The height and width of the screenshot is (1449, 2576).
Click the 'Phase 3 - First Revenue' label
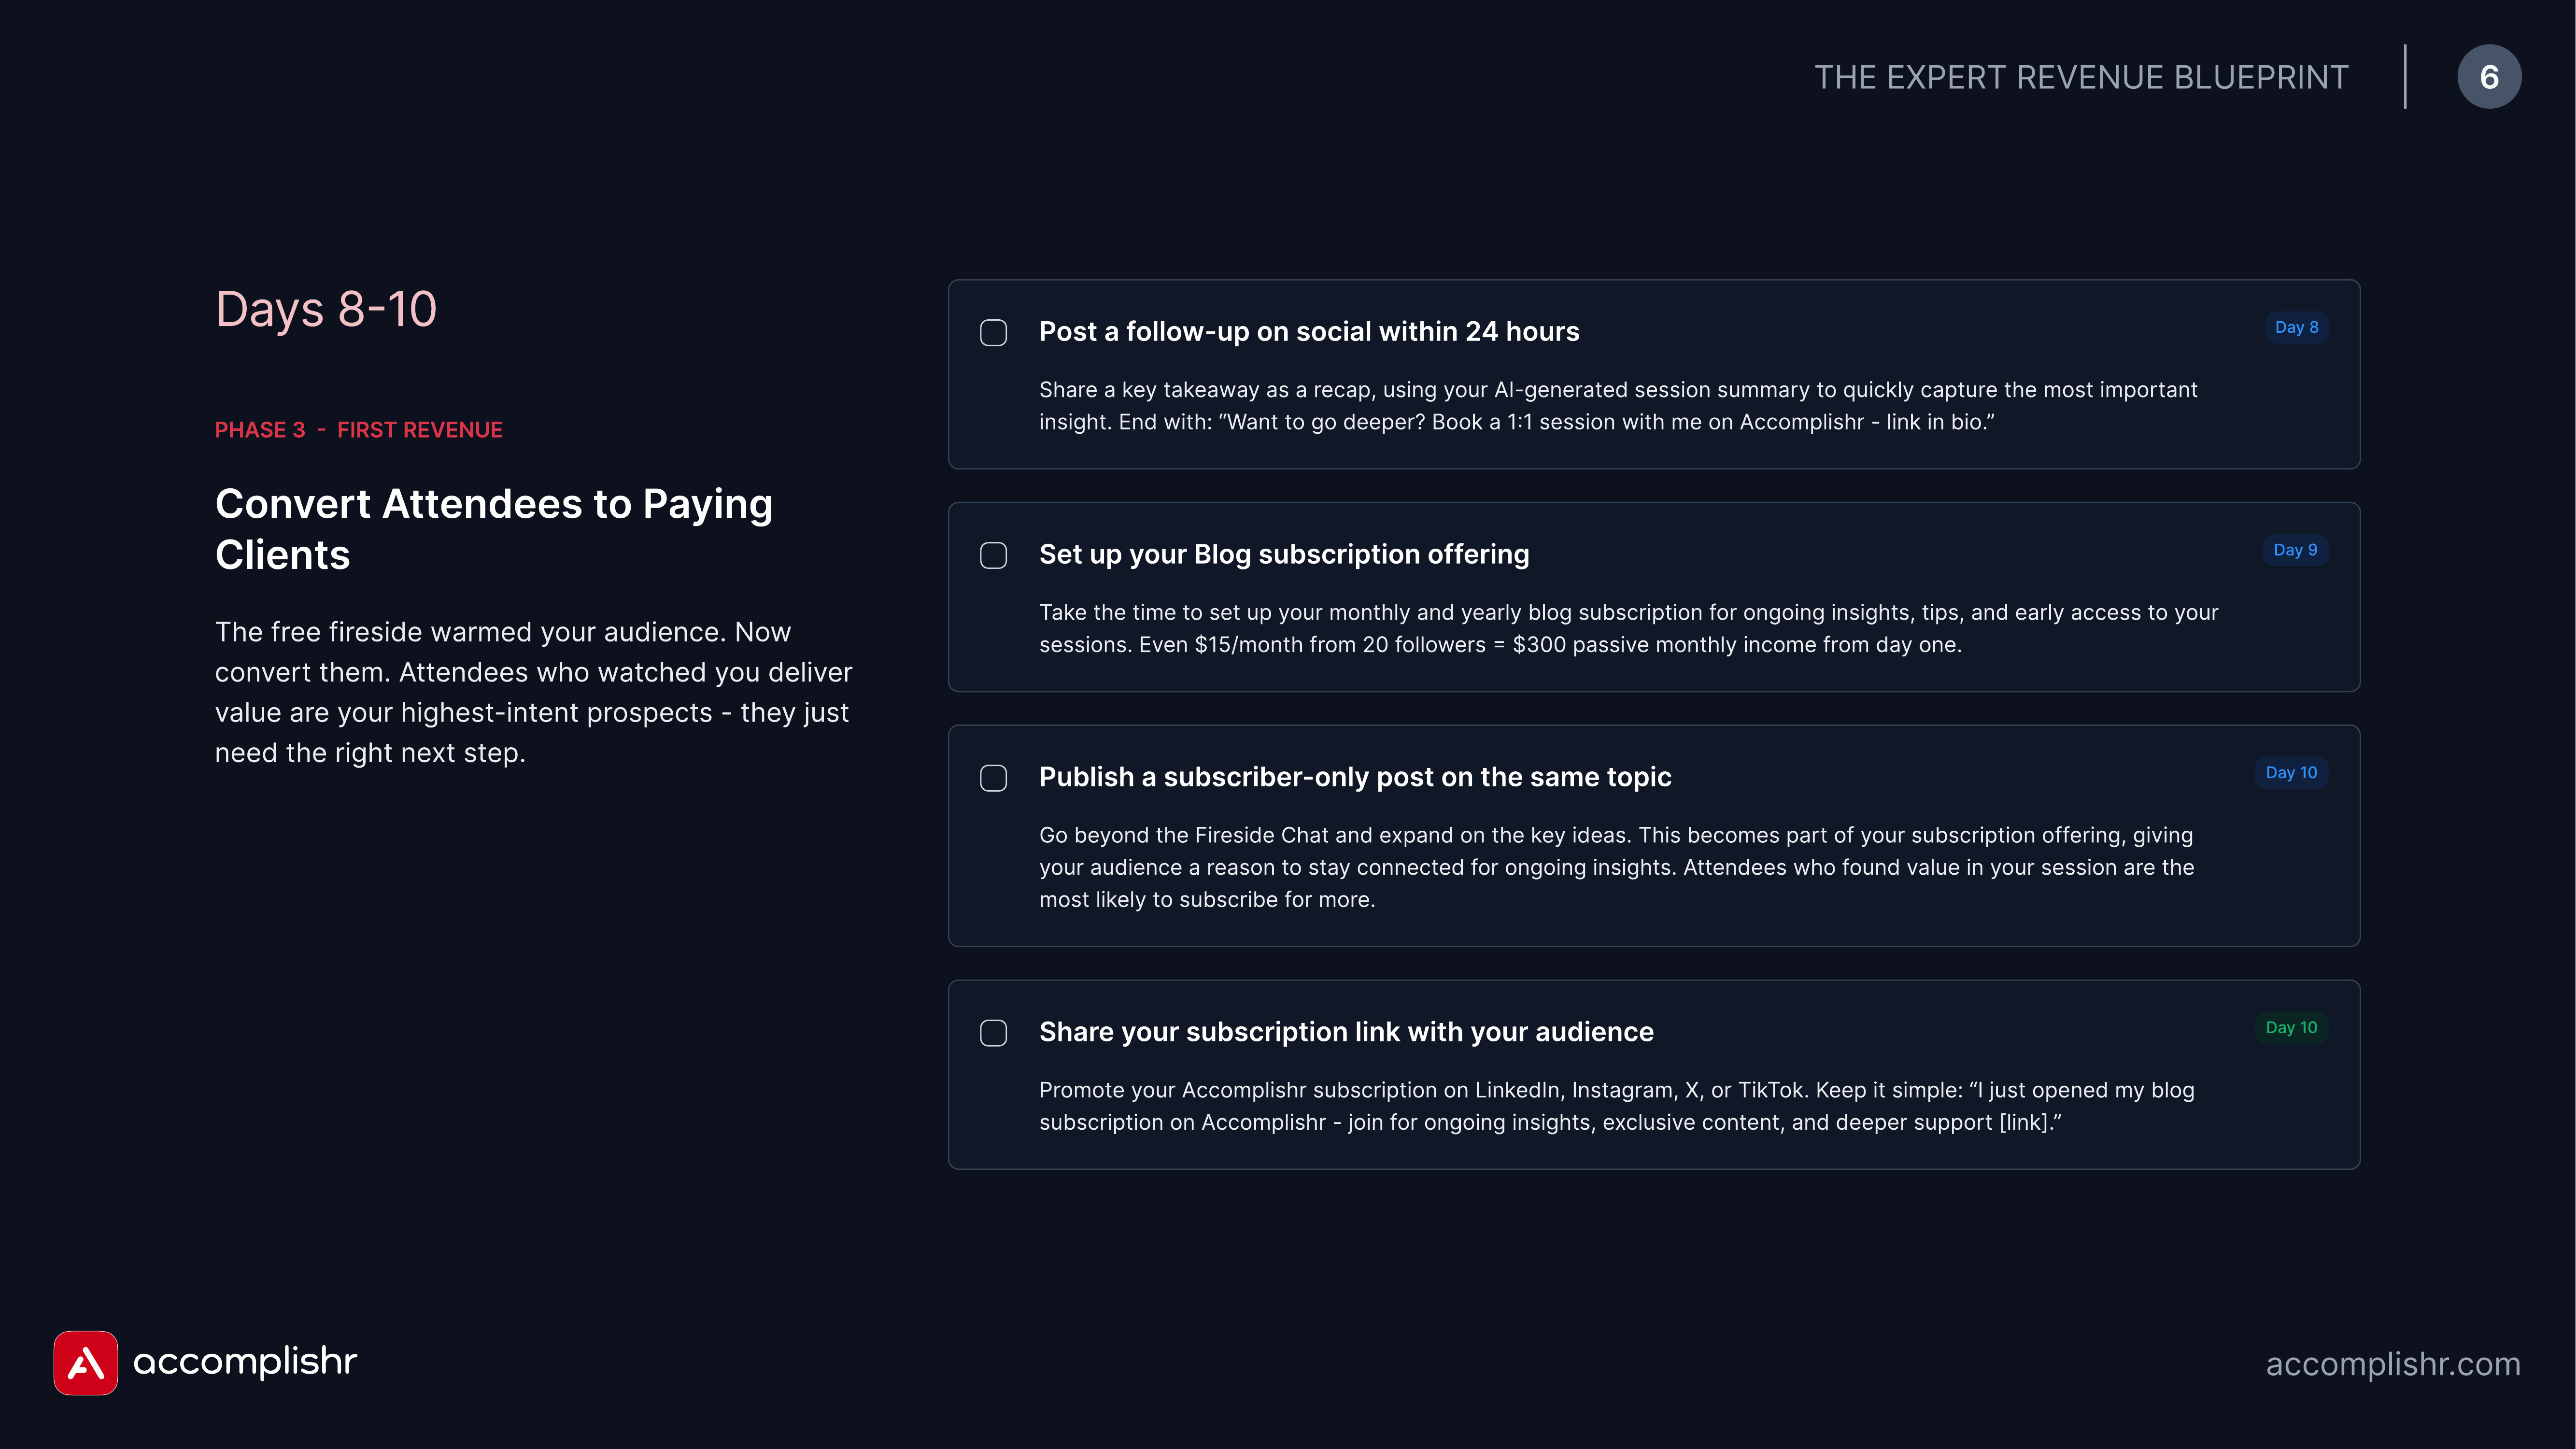pyautogui.click(x=359, y=430)
